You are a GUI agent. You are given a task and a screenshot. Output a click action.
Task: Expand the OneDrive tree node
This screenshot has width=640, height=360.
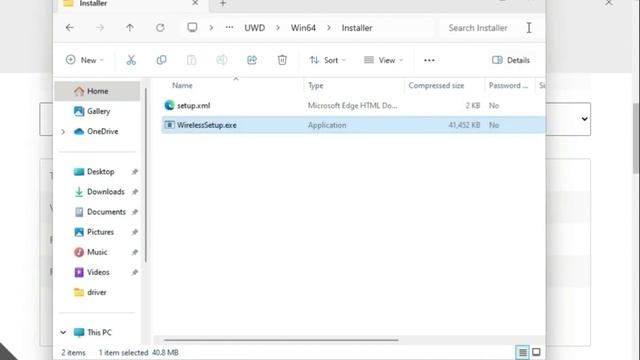[x=63, y=131]
